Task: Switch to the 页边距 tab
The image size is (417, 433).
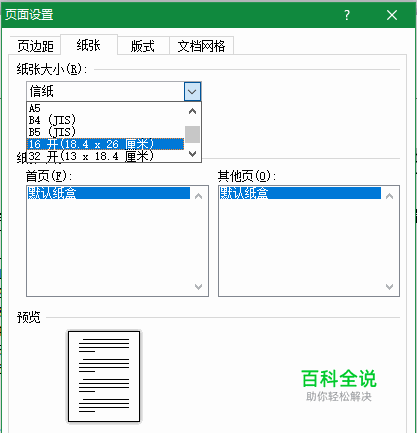Action: 35,46
